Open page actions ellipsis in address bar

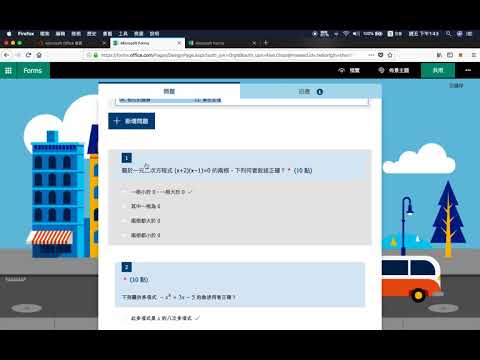pyautogui.click(x=371, y=55)
